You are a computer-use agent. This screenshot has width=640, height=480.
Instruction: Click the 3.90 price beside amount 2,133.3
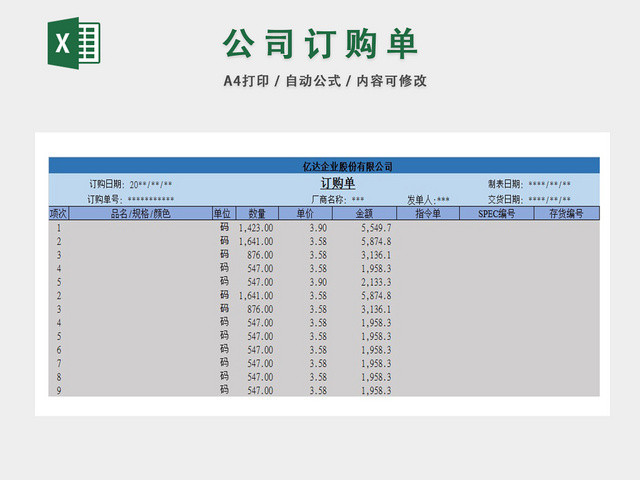coord(318,282)
